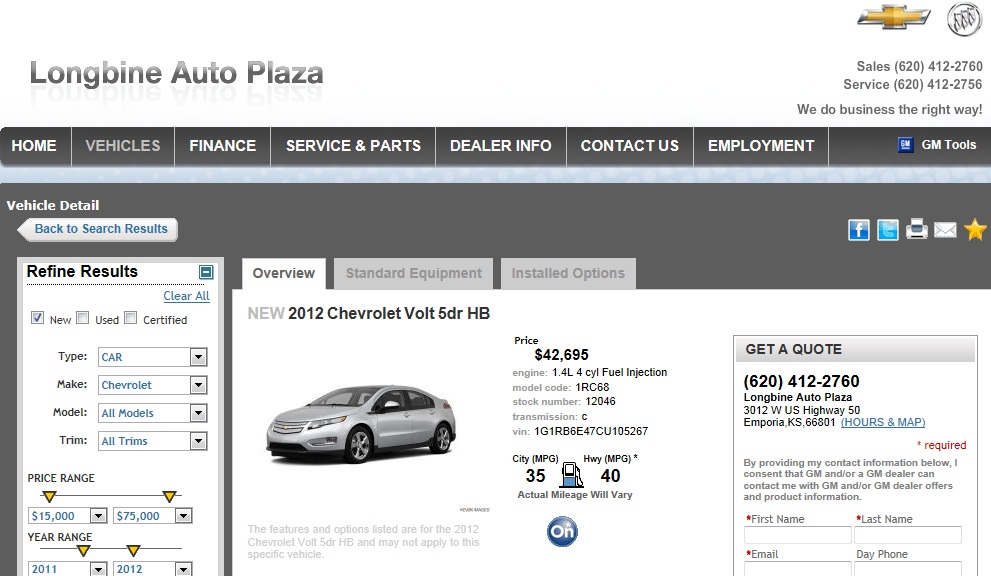Click the OnStar badge icon
The width and height of the screenshot is (991, 576).
(562, 531)
